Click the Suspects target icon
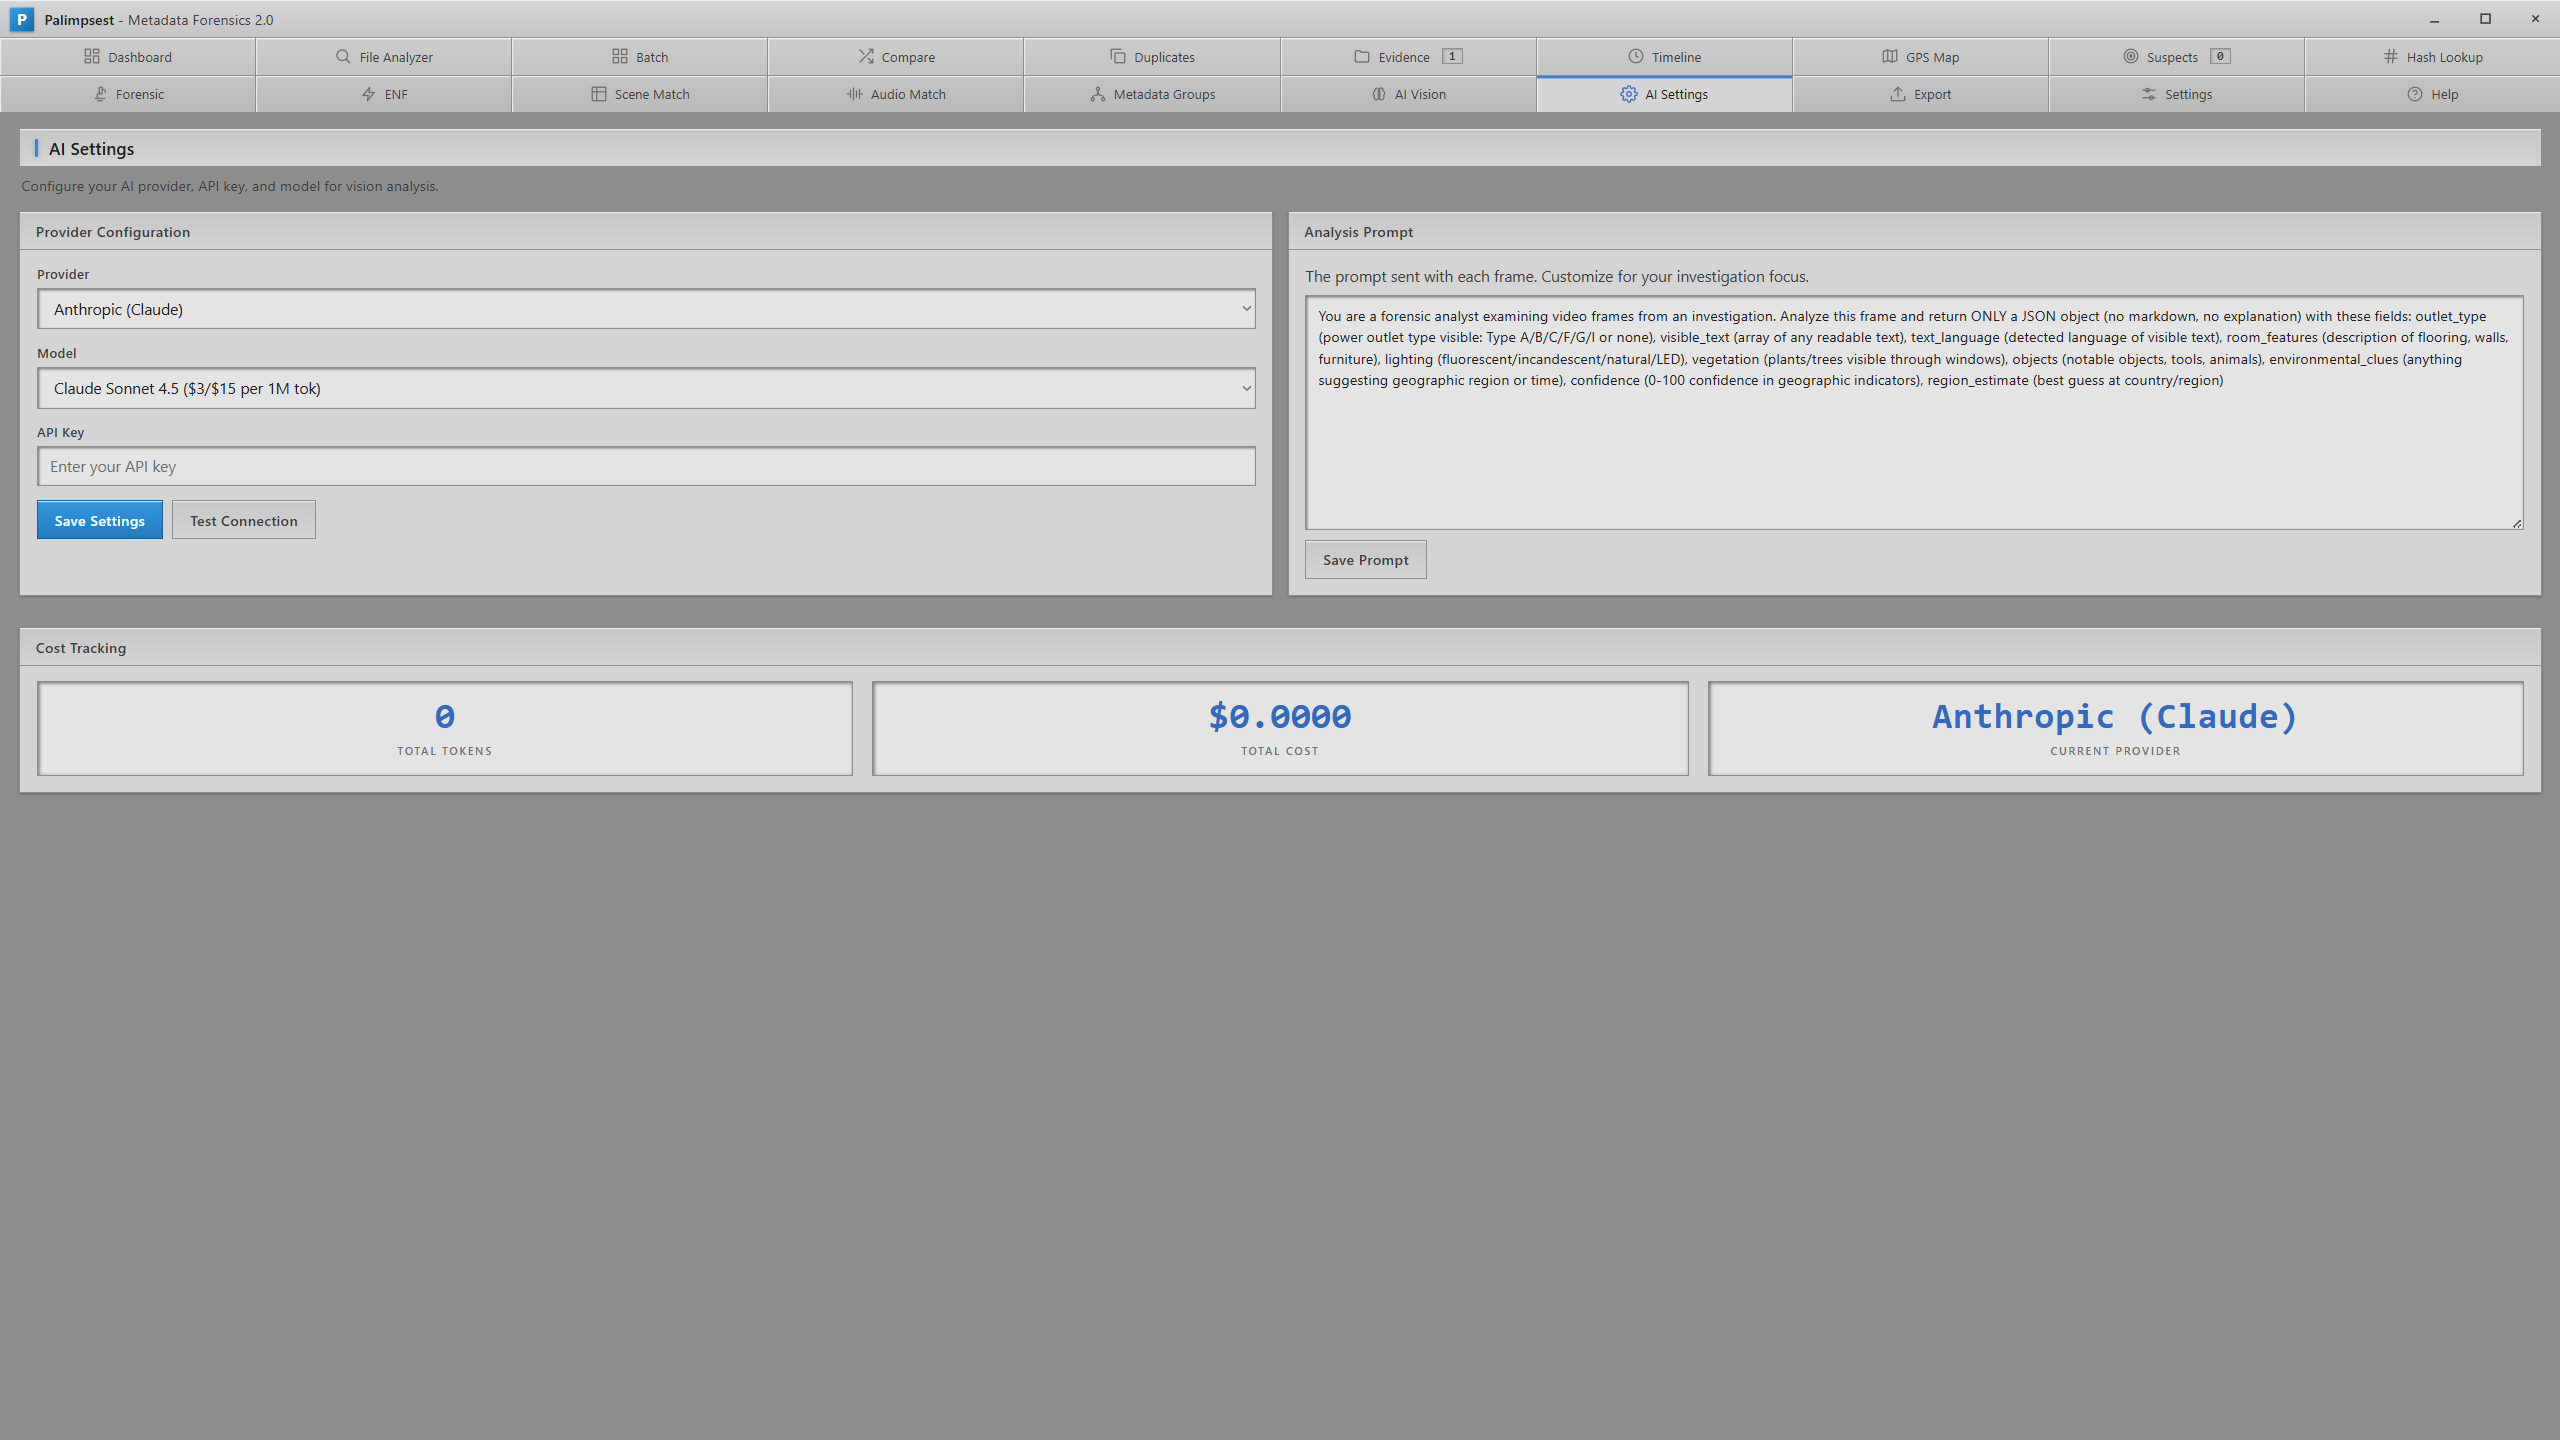Screen dimensions: 2560x1440 pyautogui.click(x=2131, y=56)
